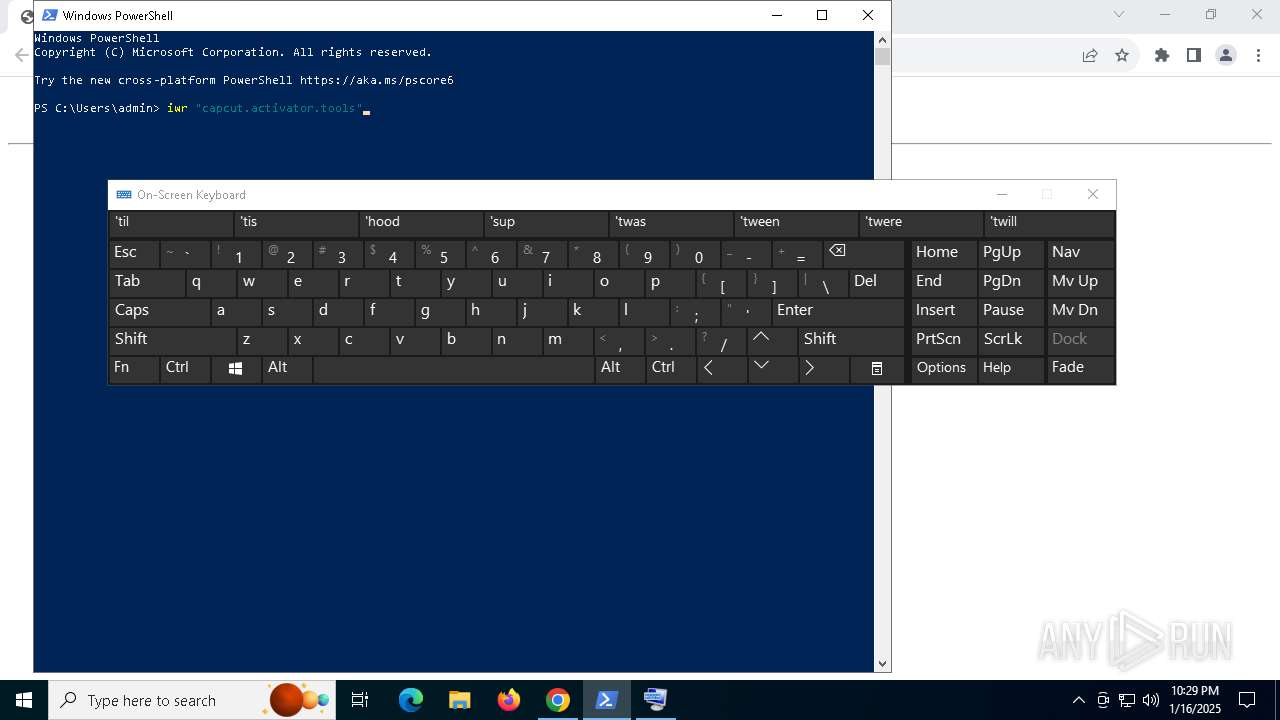1280x720 pixels.
Task: Choose the 'sup text suggestion
Action: tap(546, 223)
